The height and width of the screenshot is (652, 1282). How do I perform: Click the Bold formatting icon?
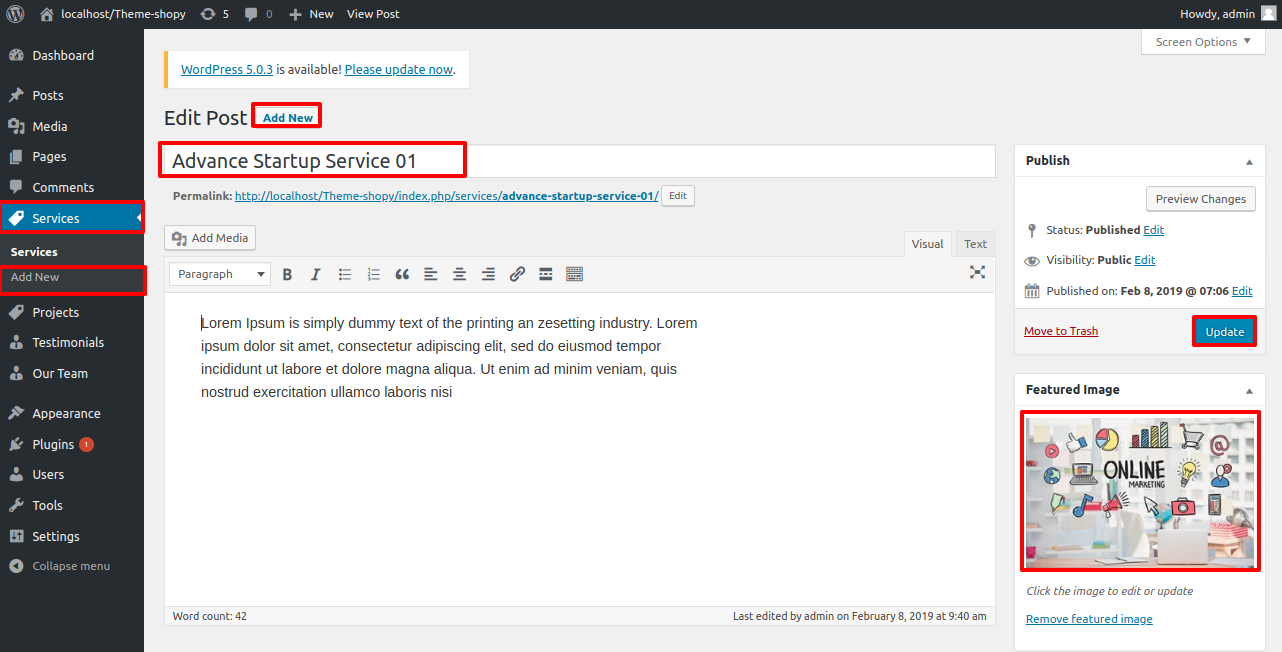point(287,274)
